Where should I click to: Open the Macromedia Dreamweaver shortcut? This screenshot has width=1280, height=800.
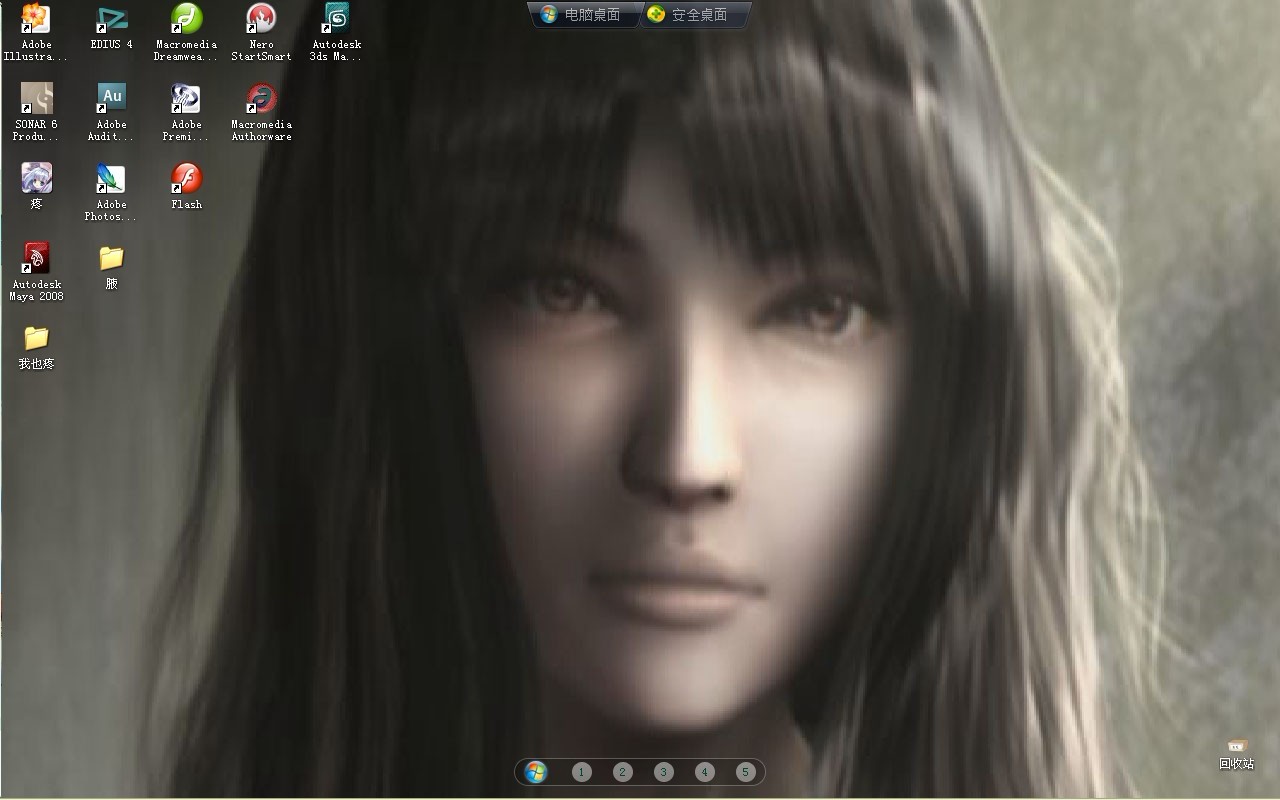186,20
